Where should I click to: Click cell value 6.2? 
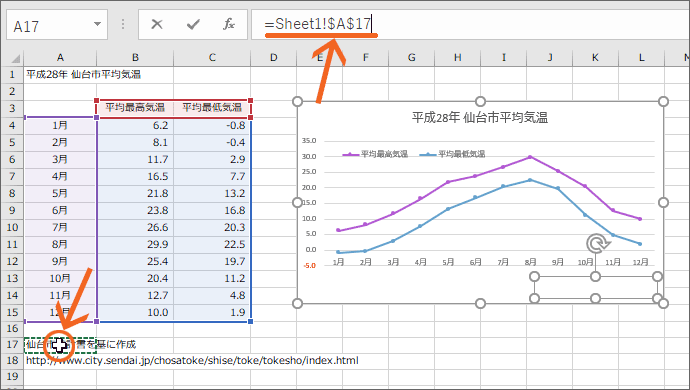point(160,125)
